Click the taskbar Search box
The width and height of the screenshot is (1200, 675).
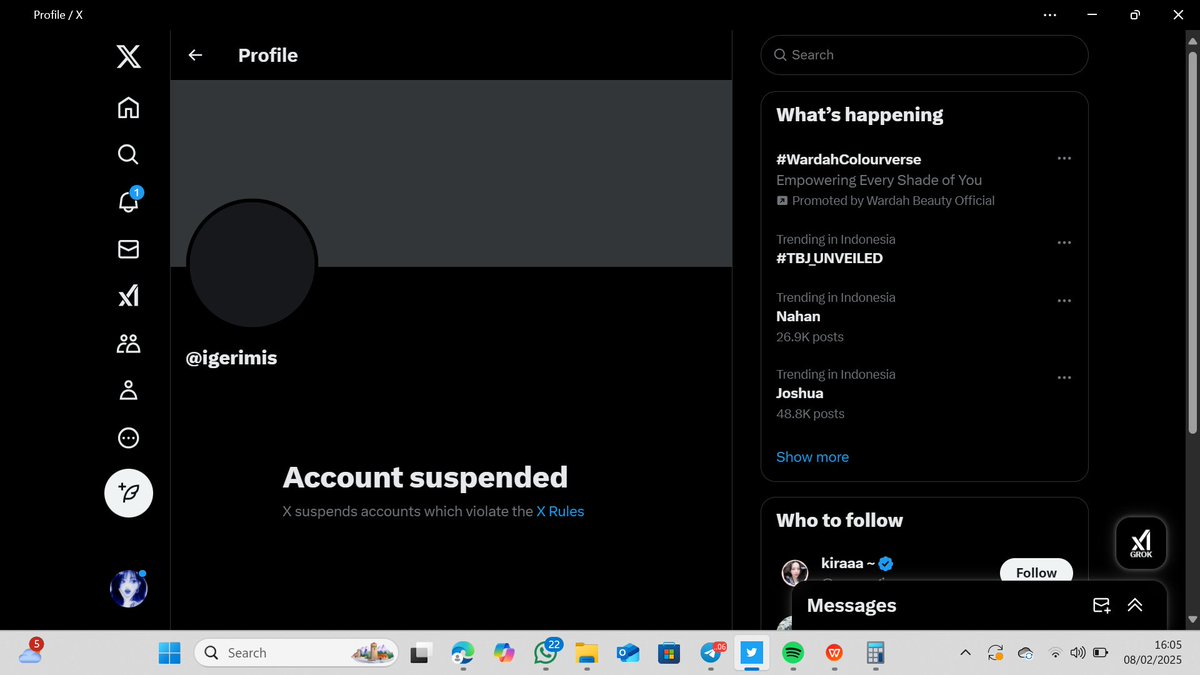[x=296, y=653]
